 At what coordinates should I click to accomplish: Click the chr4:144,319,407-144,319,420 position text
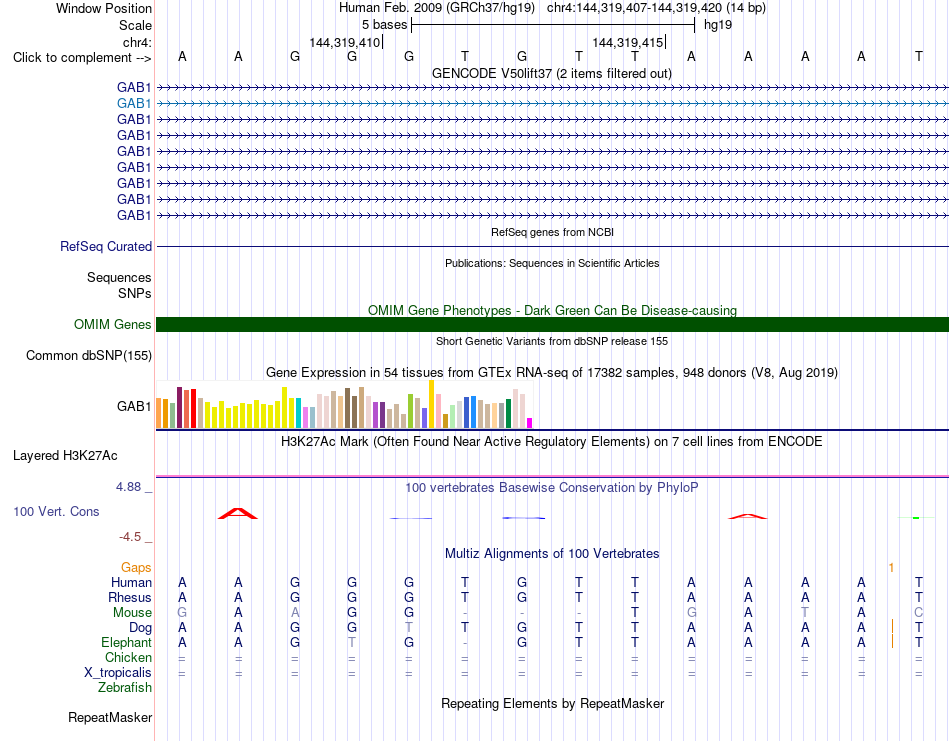click(x=656, y=8)
